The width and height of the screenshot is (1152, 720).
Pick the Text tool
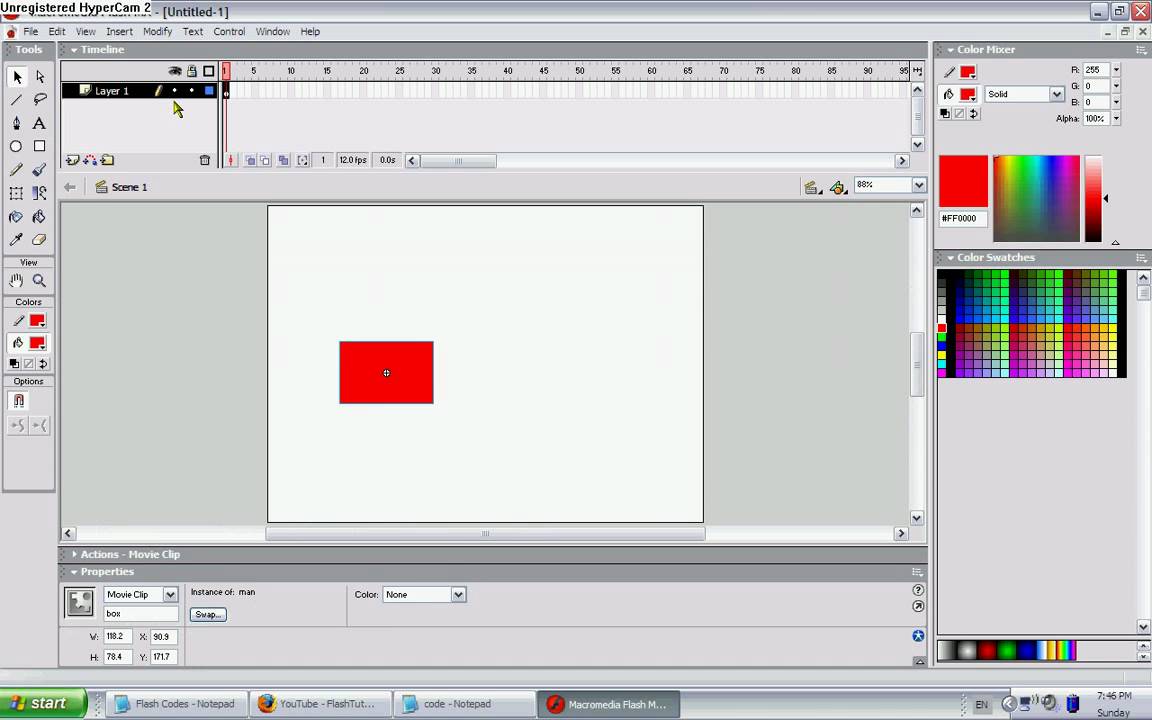(x=40, y=123)
